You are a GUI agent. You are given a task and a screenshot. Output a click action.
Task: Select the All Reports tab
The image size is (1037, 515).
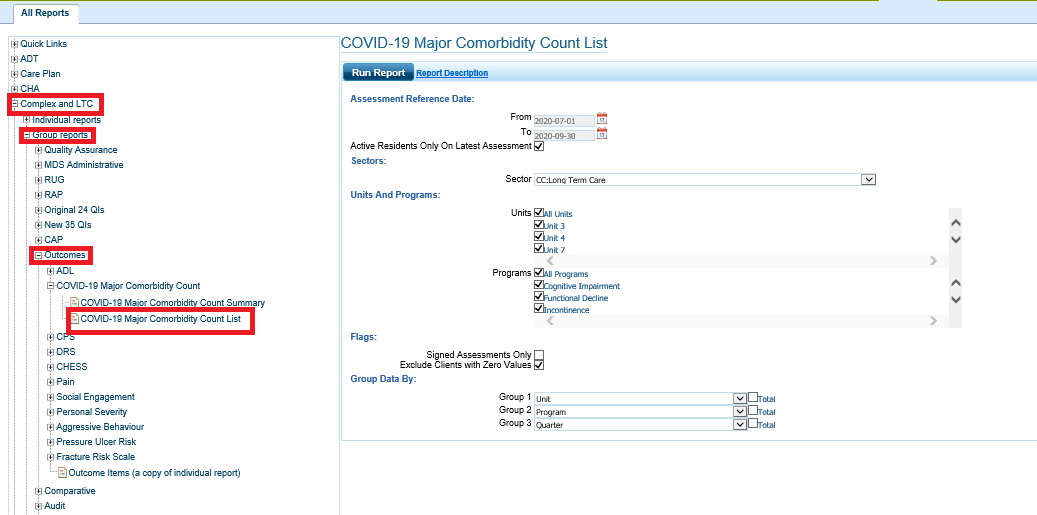coord(45,13)
